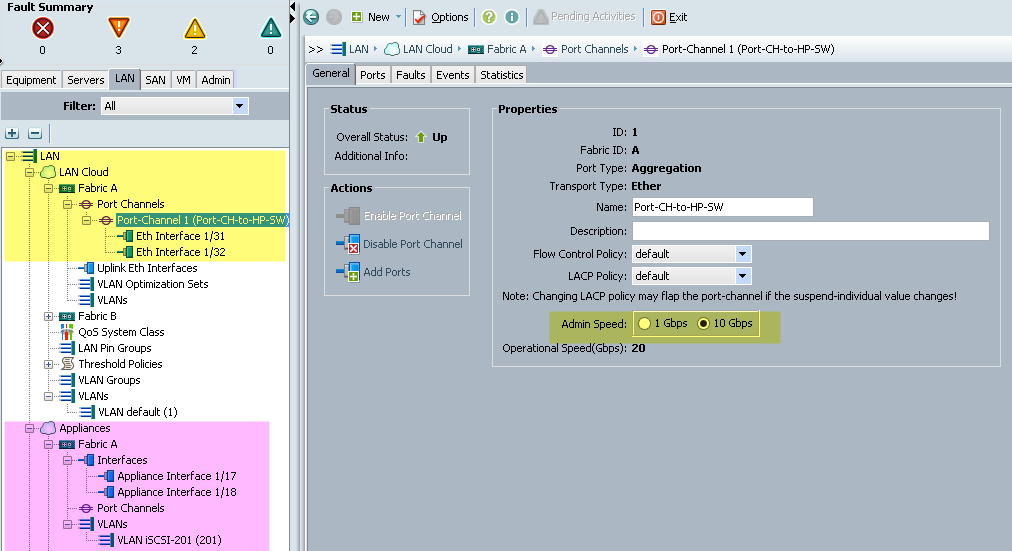
Task: Switch to the Servers tab
Action: click(85, 80)
